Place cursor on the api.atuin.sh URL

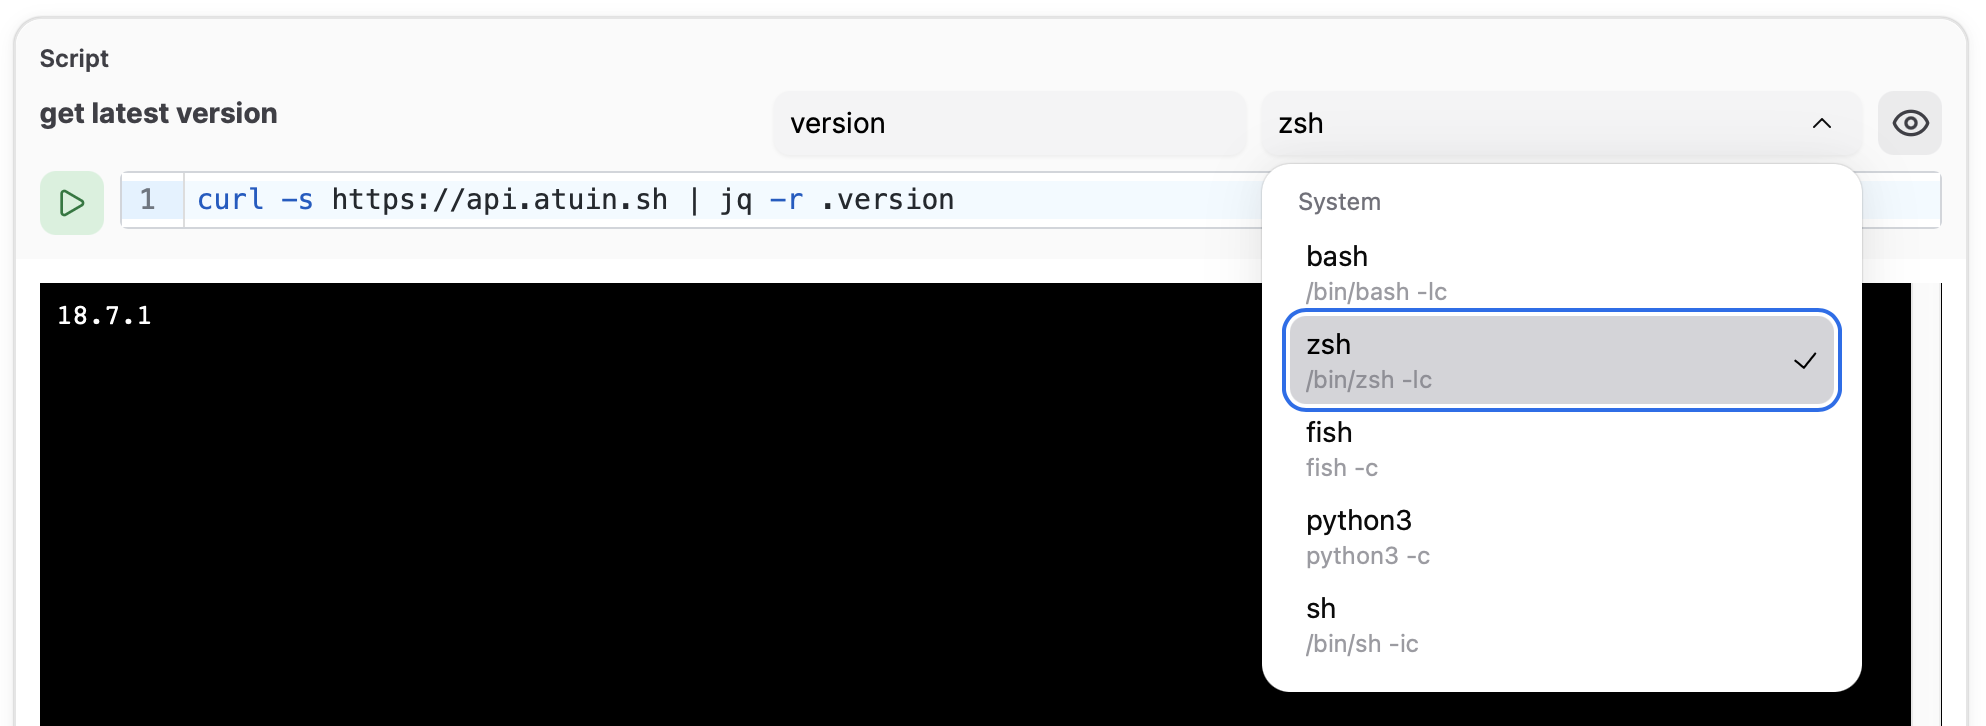pos(499,200)
